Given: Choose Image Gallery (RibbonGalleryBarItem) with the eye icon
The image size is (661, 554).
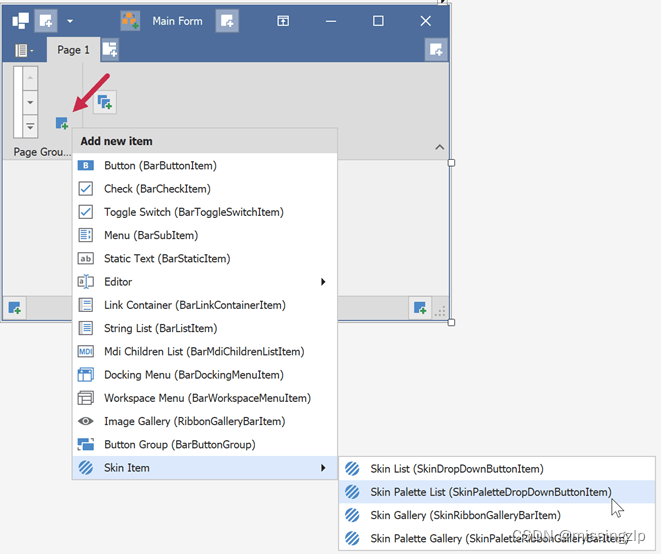Looking at the screenshot, I should click(x=194, y=421).
